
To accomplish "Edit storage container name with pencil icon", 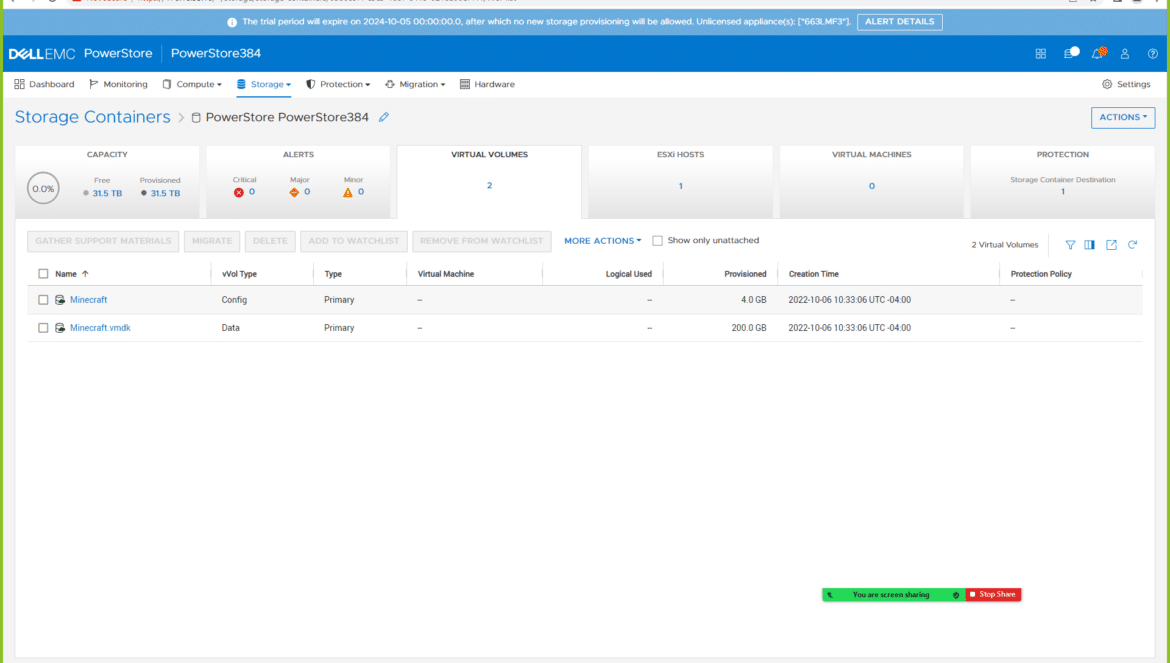I will pyautogui.click(x=384, y=117).
